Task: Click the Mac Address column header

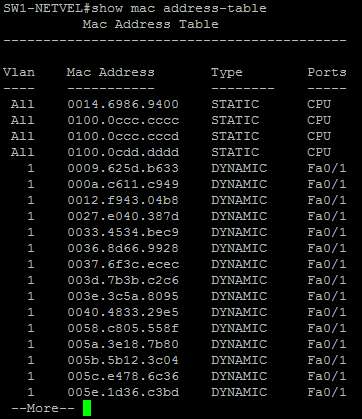Action: (x=111, y=72)
